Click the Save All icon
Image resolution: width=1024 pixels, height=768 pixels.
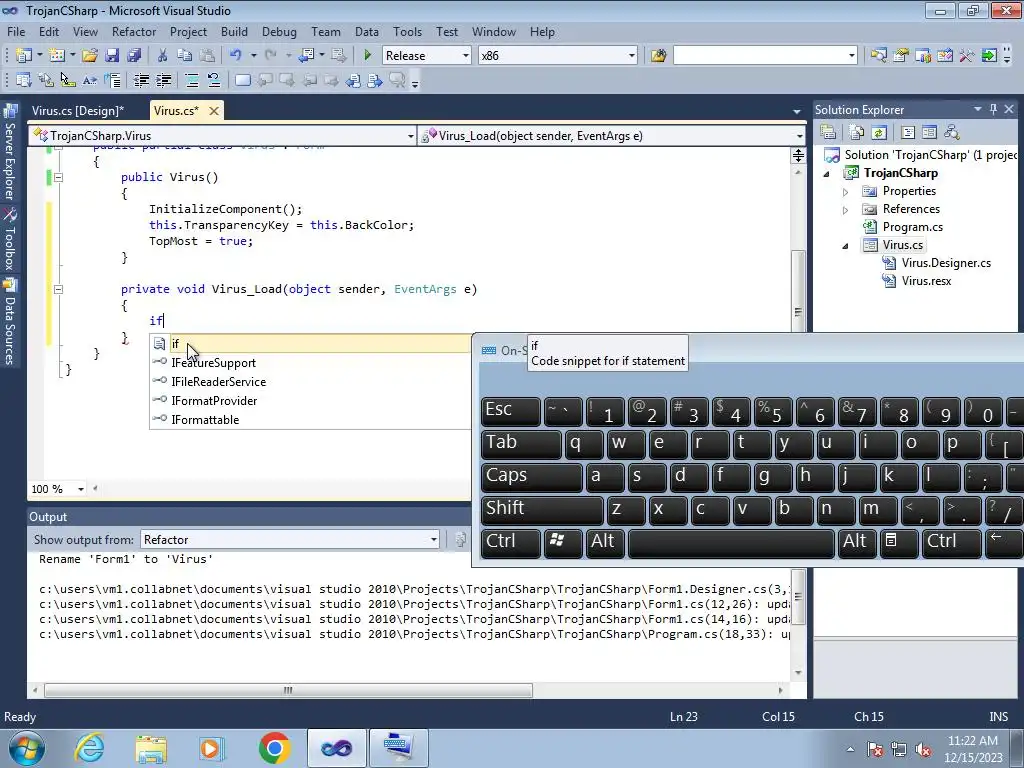tap(134, 56)
